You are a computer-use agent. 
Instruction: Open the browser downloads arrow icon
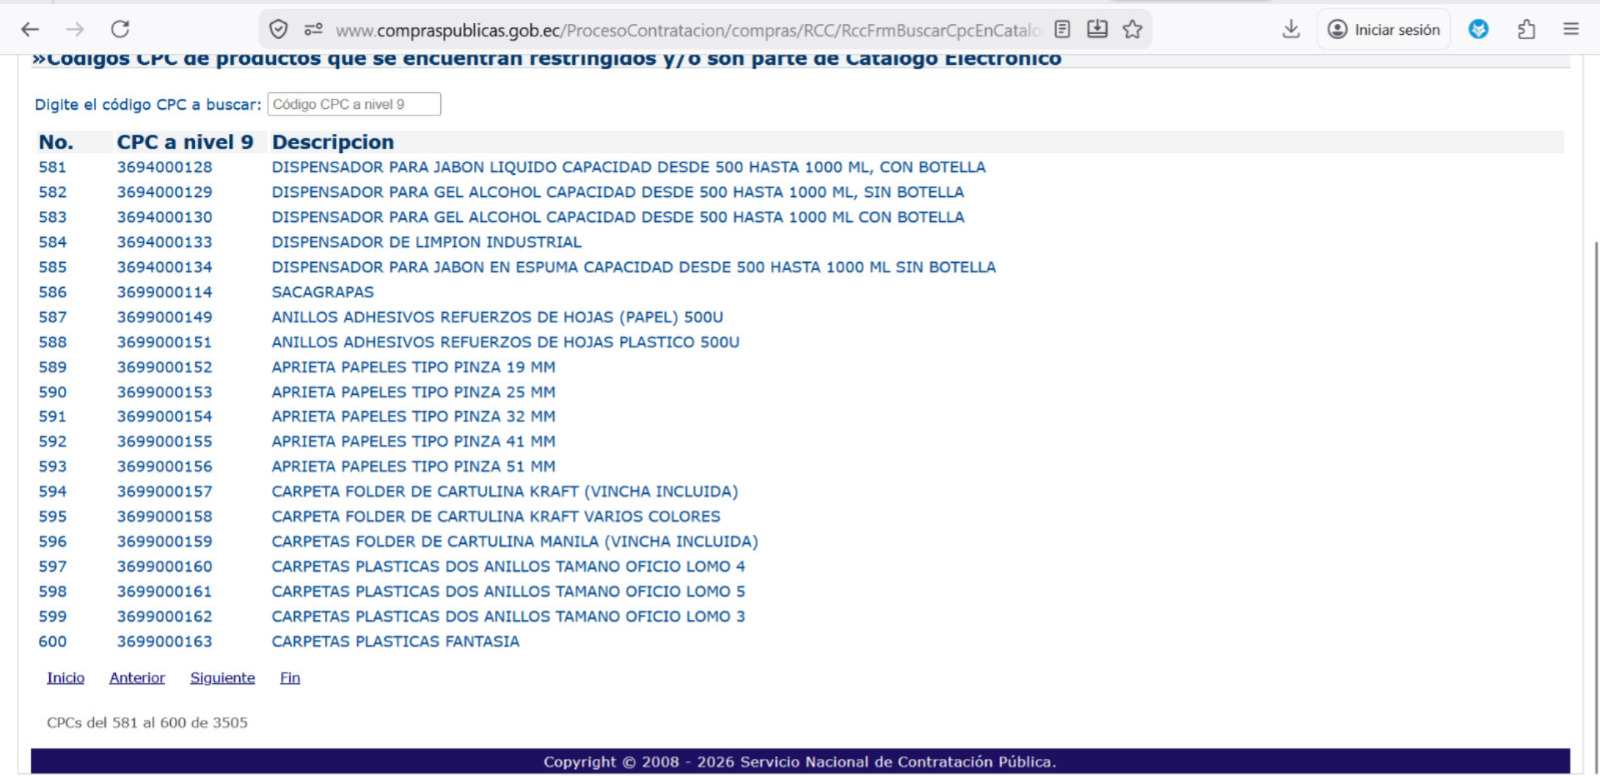[1291, 29]
